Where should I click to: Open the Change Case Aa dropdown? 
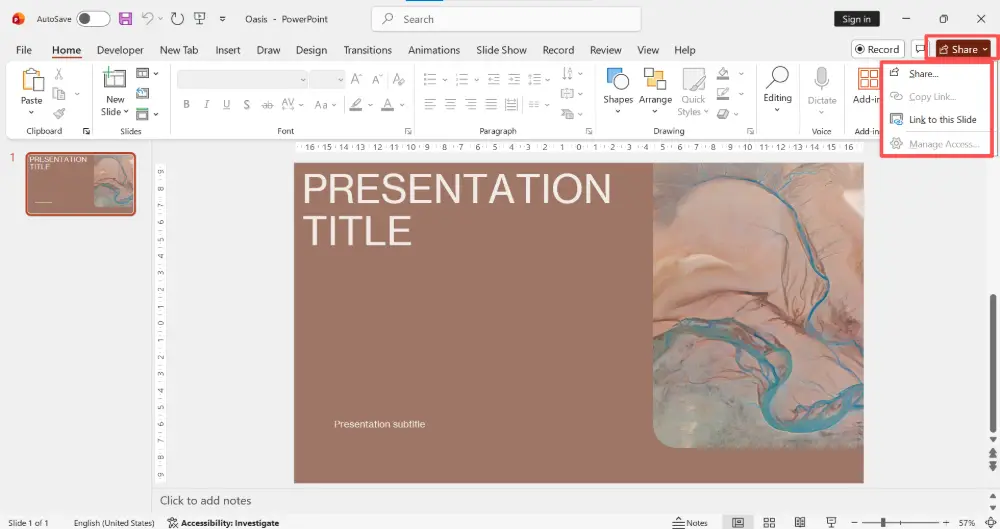(325, 105)
